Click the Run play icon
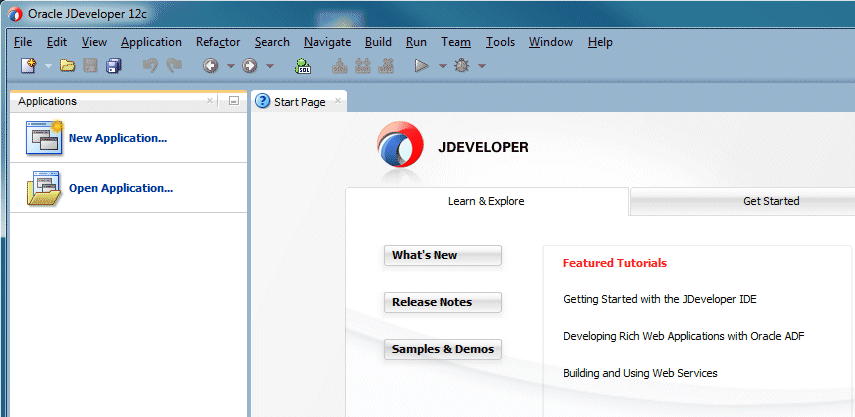855x417 pixels. point(422,66)
